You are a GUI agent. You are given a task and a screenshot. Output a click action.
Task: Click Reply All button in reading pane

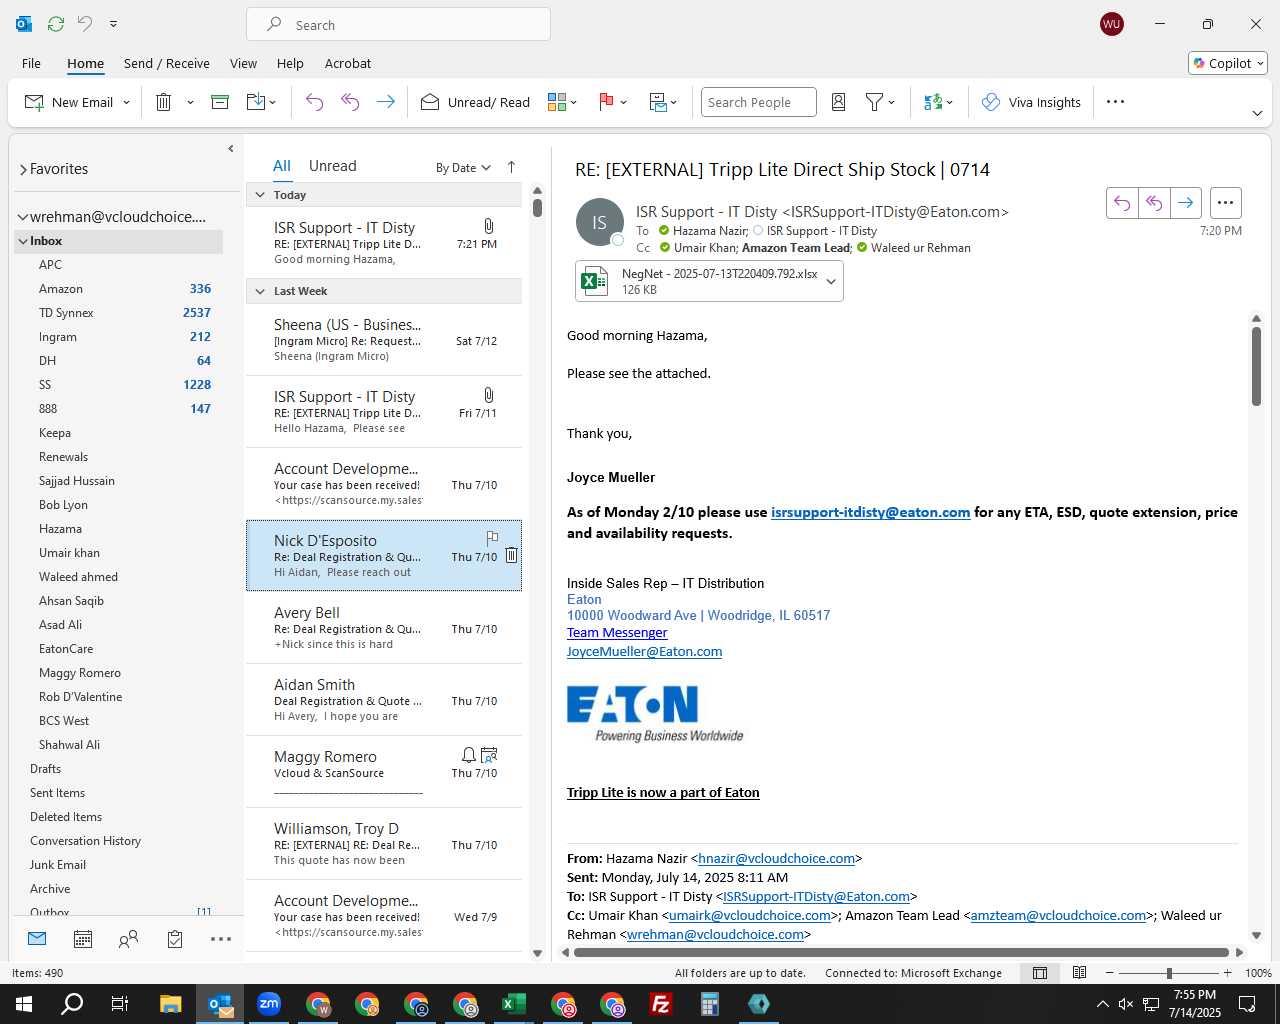tap(1154, 203)
